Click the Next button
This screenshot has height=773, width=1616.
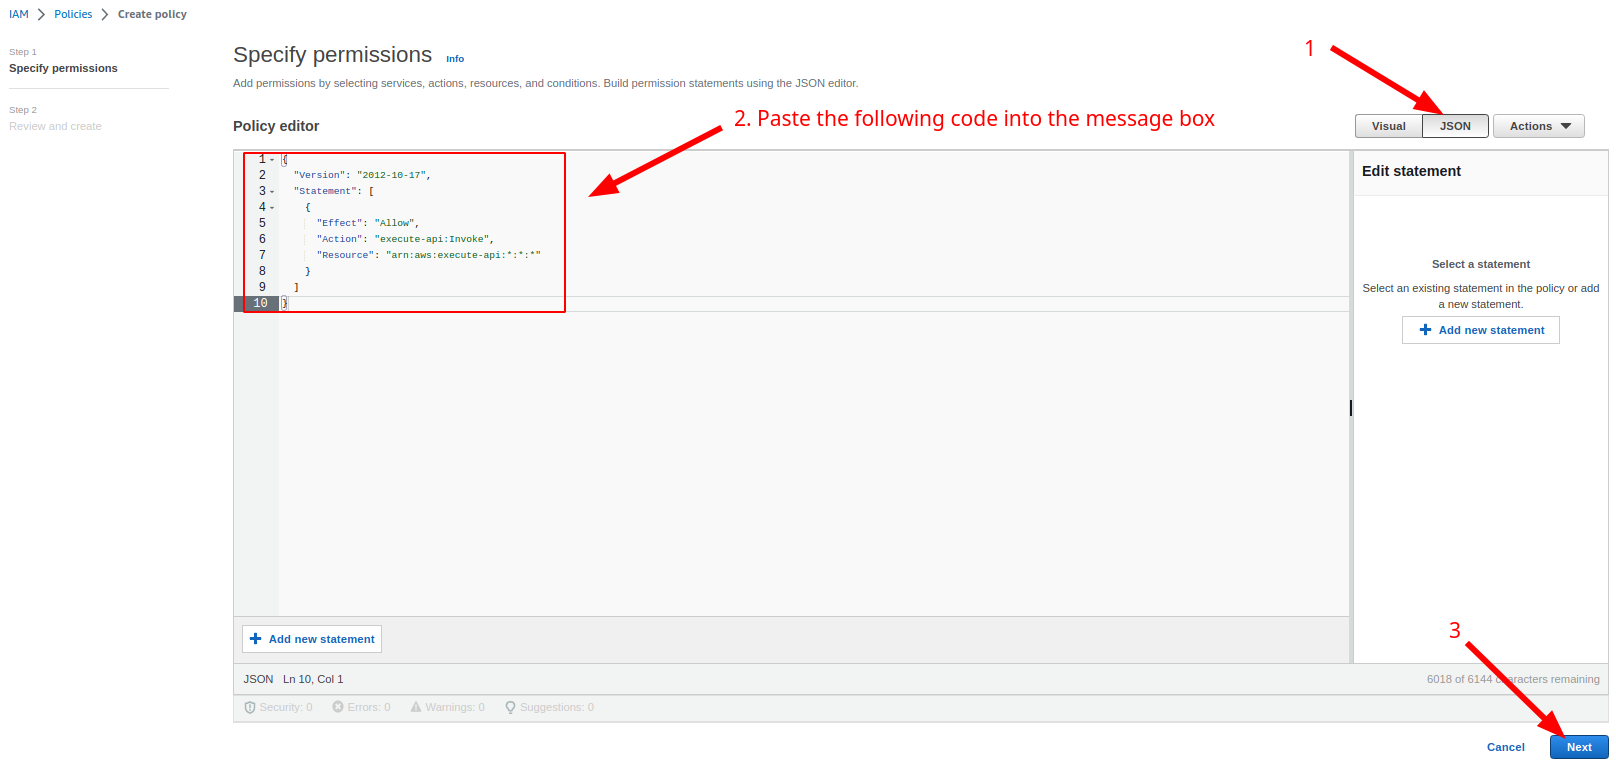(x=1579, y=747)
